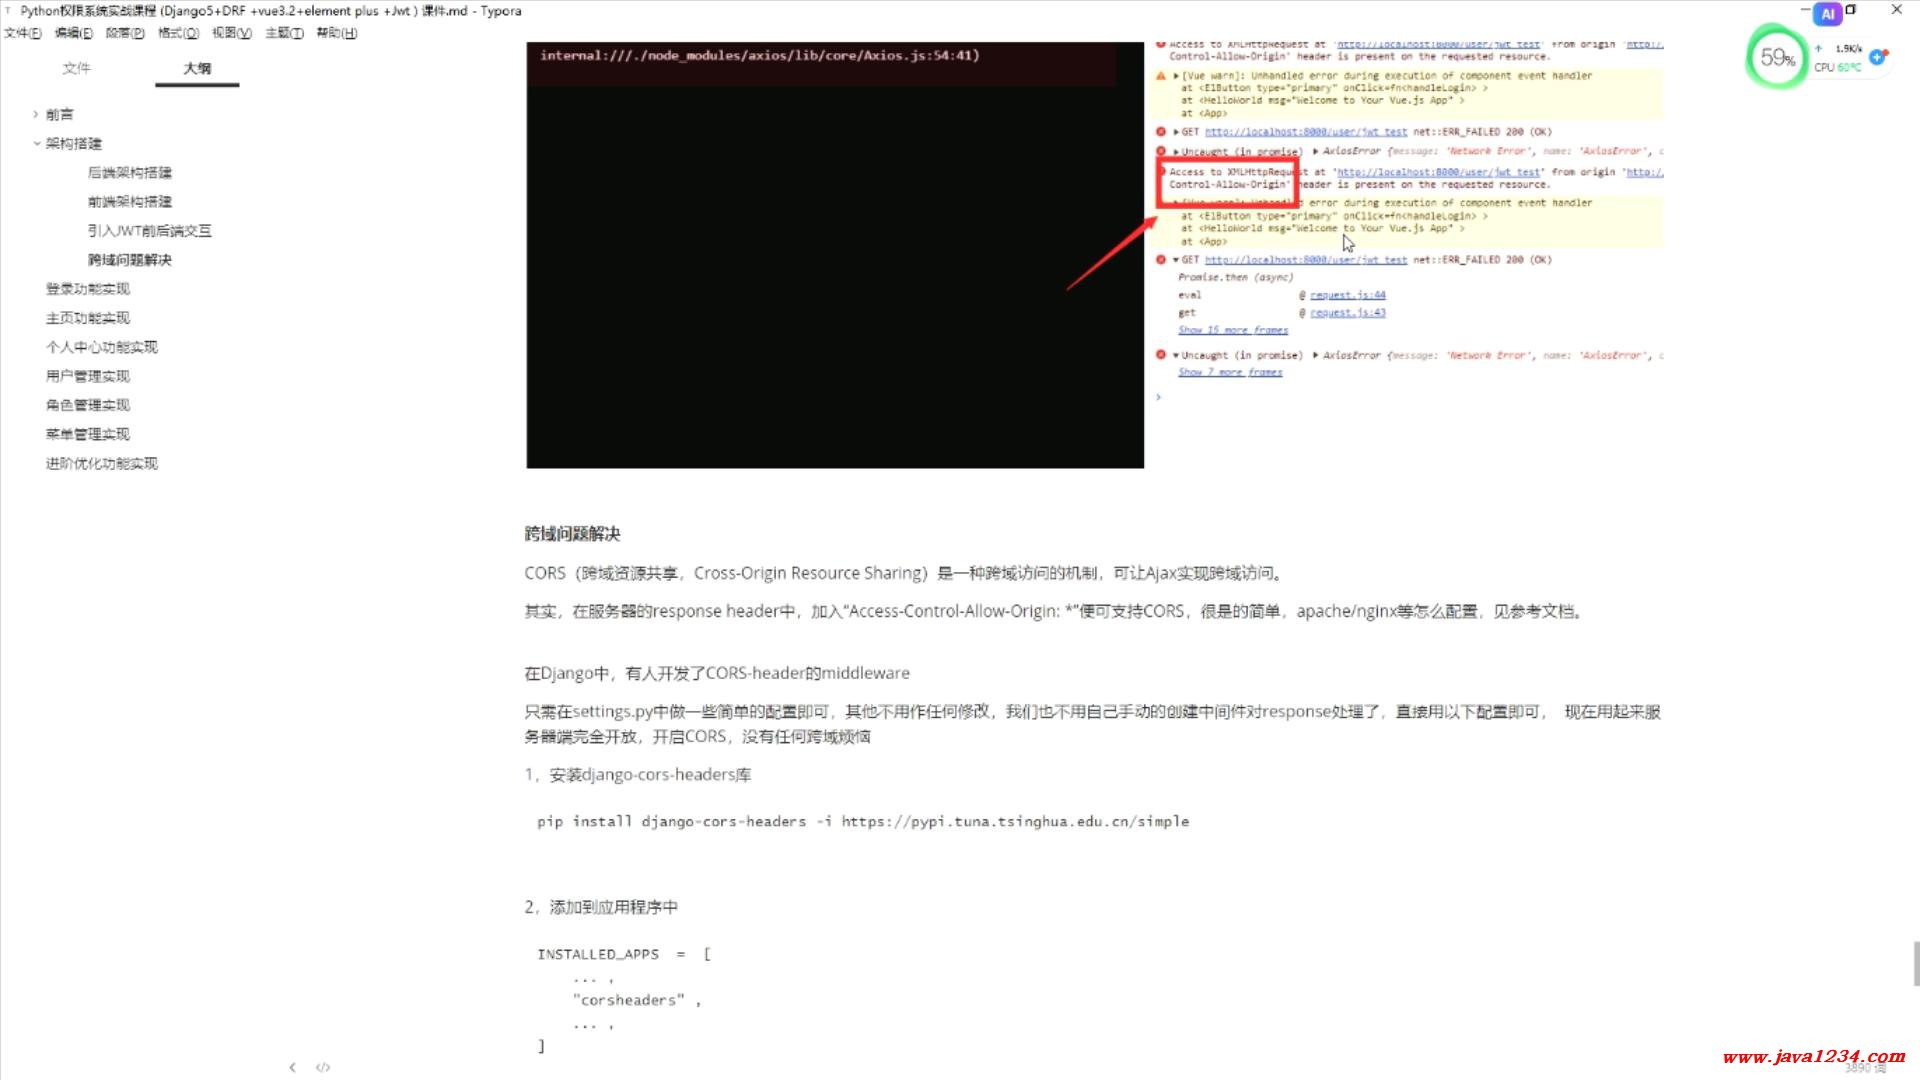Toggle source code mode icon
This screenshot has width=1920, height=1080.
pyautogui.click(x=323, y=1067)
